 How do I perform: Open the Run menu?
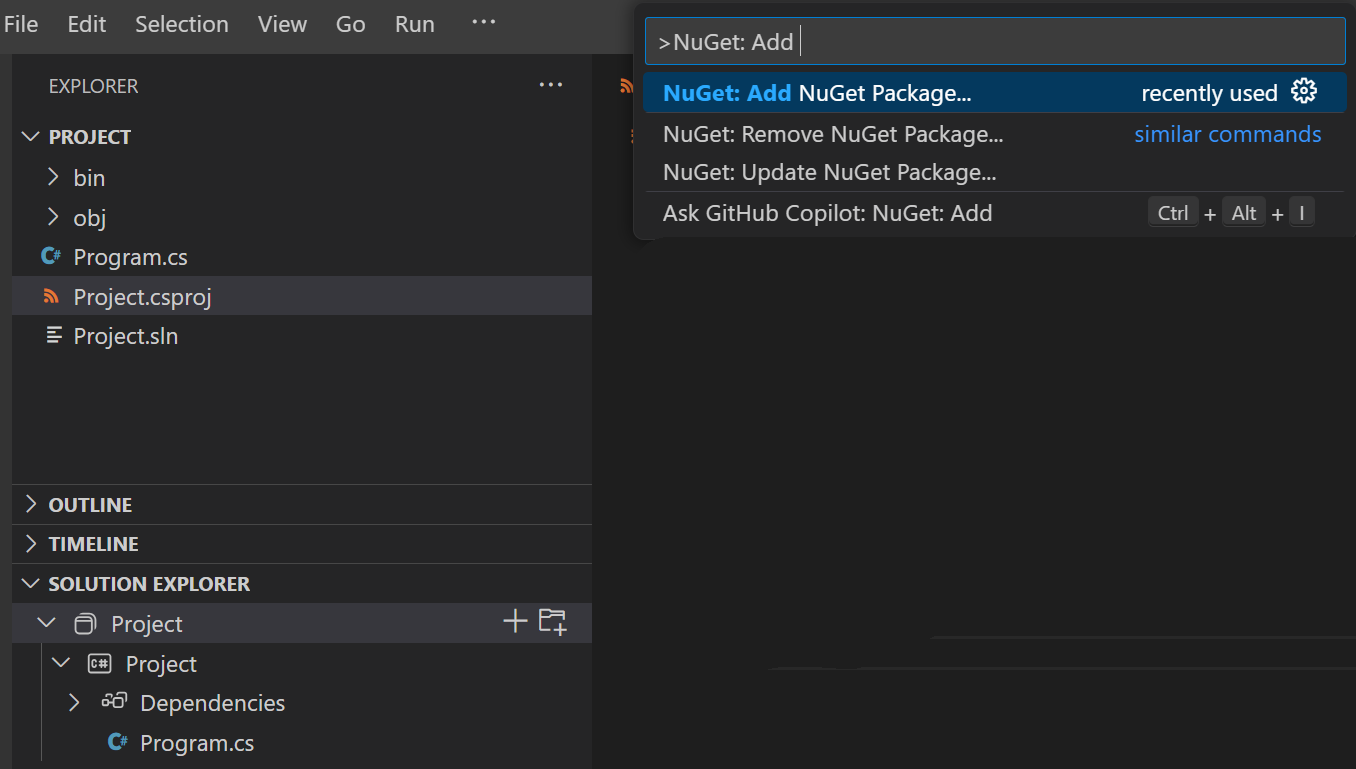tap(414, 24)
